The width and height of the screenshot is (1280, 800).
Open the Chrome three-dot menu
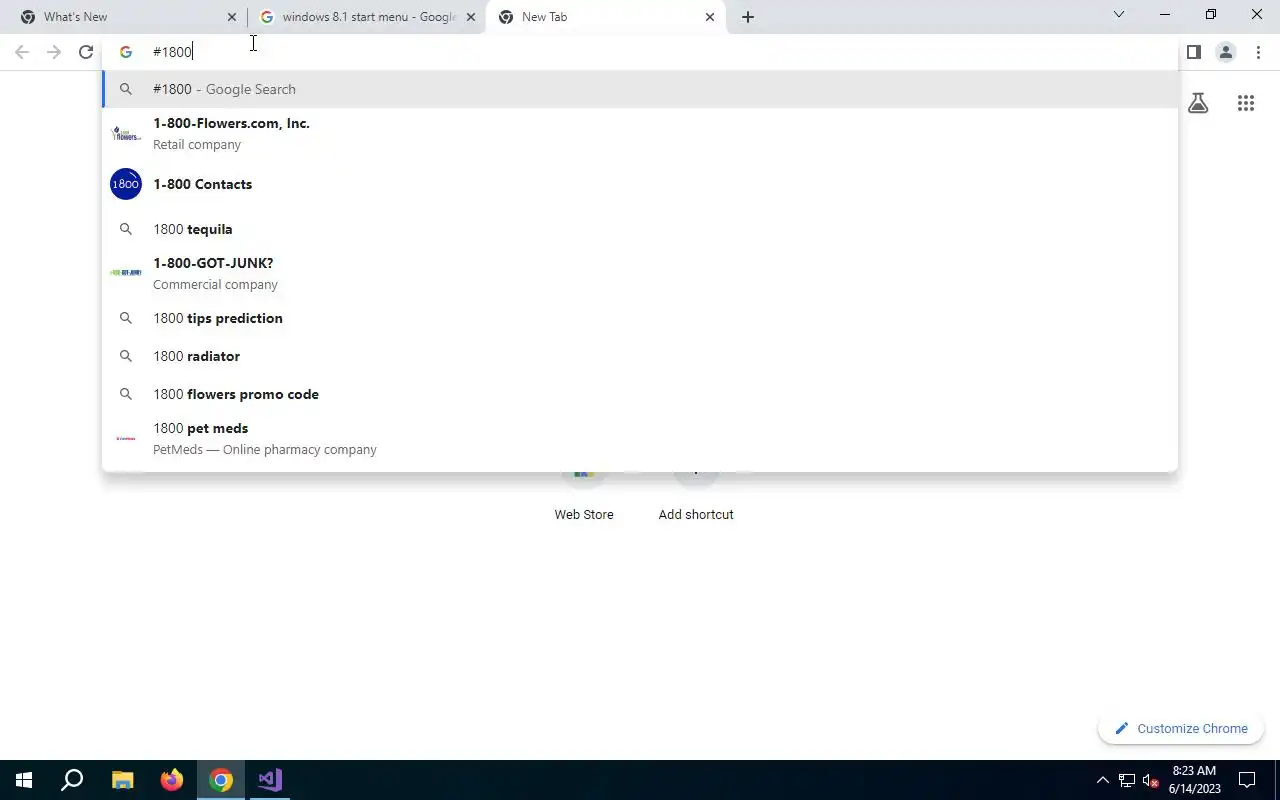[x=1258, y=52]
